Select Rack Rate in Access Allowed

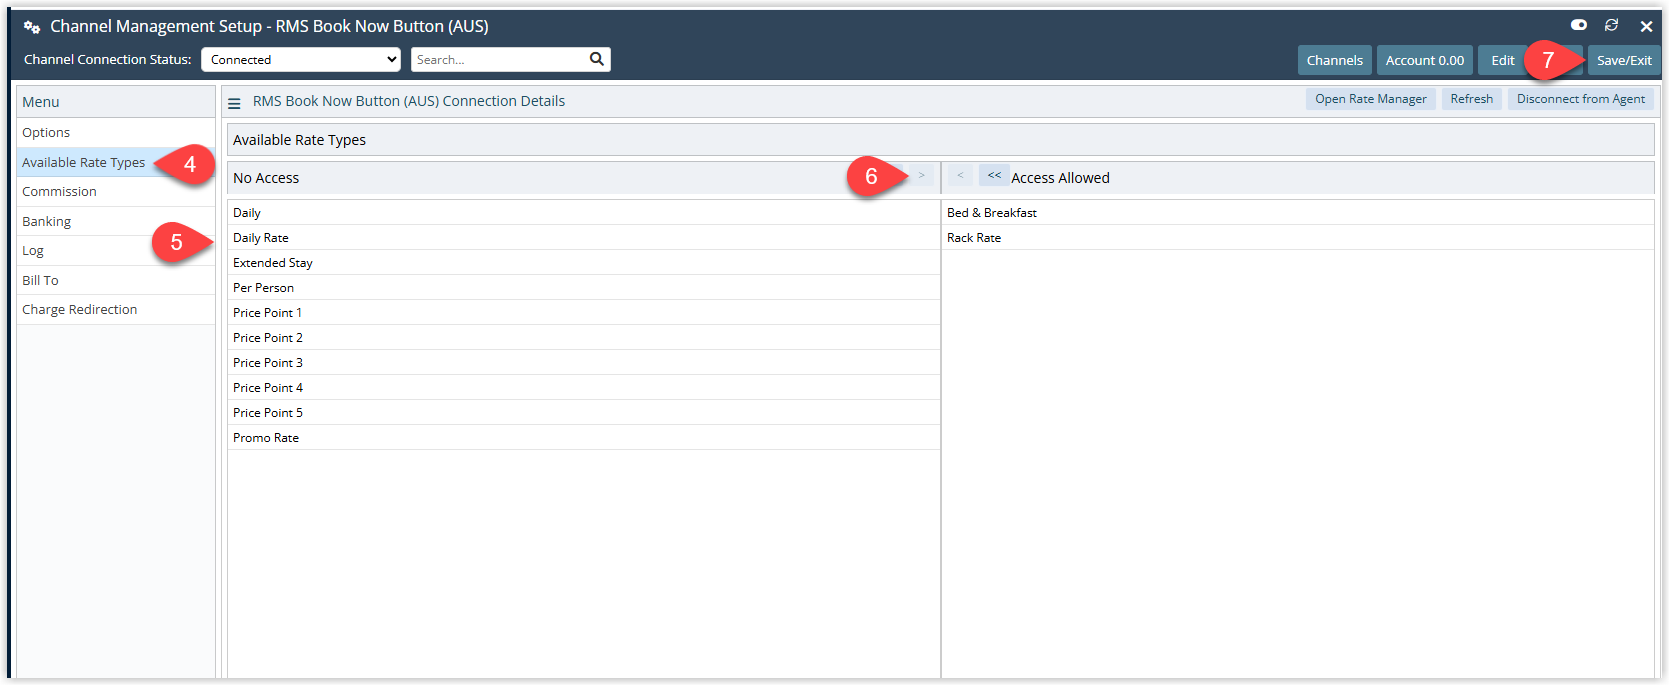click(x=1298, y=237)
